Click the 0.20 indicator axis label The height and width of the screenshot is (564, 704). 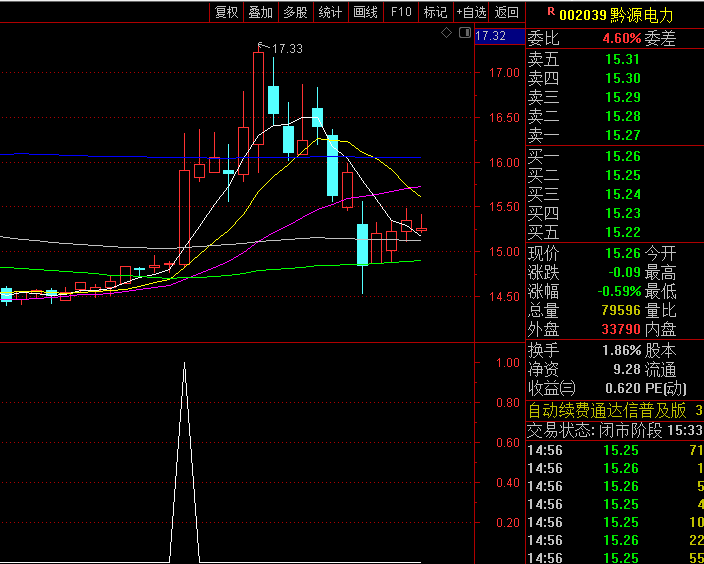pos(508,523)
